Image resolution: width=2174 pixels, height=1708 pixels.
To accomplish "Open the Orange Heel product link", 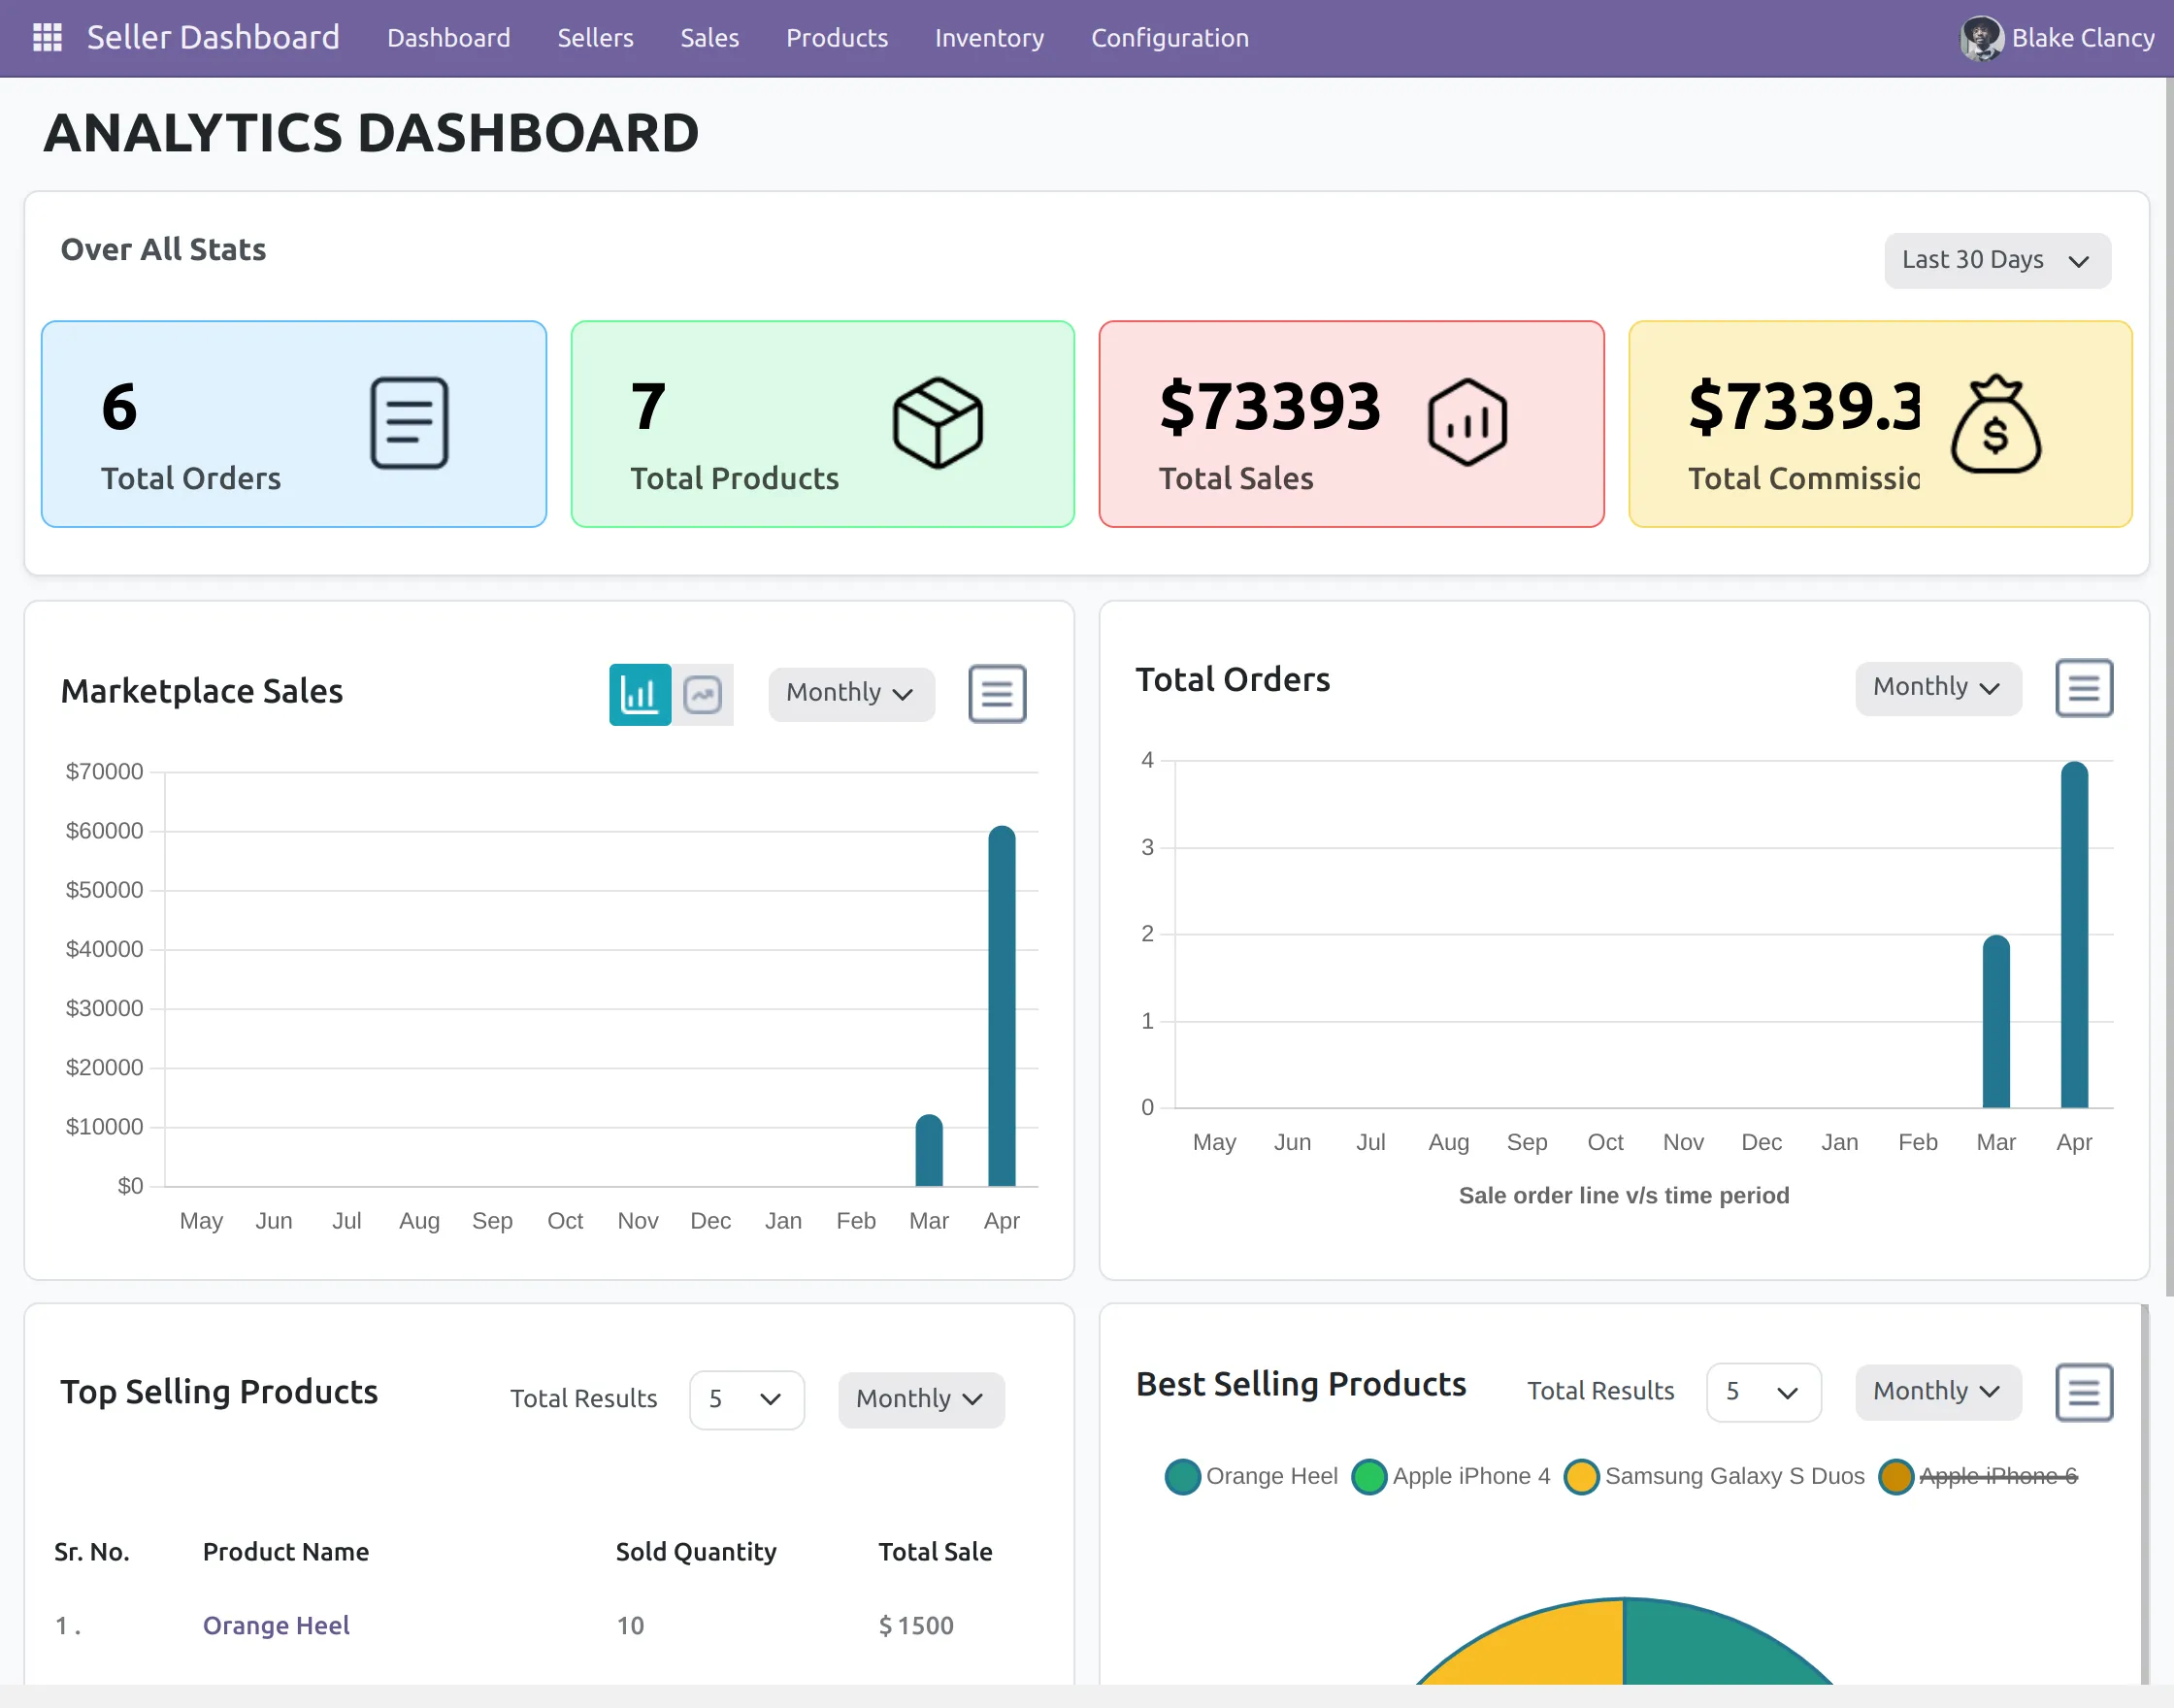I will pos(276,1625).
